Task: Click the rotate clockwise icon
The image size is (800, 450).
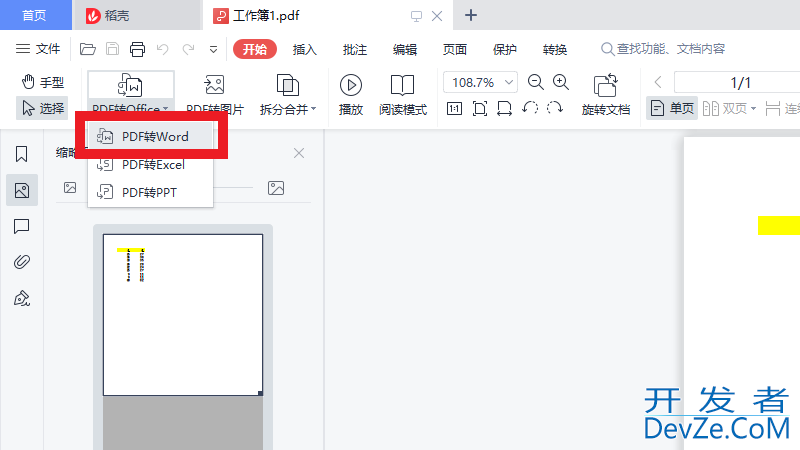Action: pos(555,108)
